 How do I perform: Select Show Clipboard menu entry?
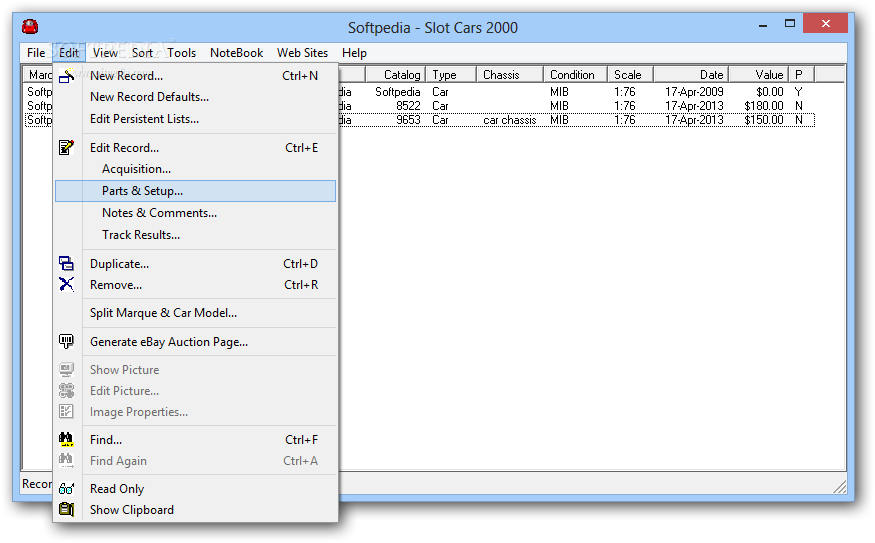click(195, 510)
